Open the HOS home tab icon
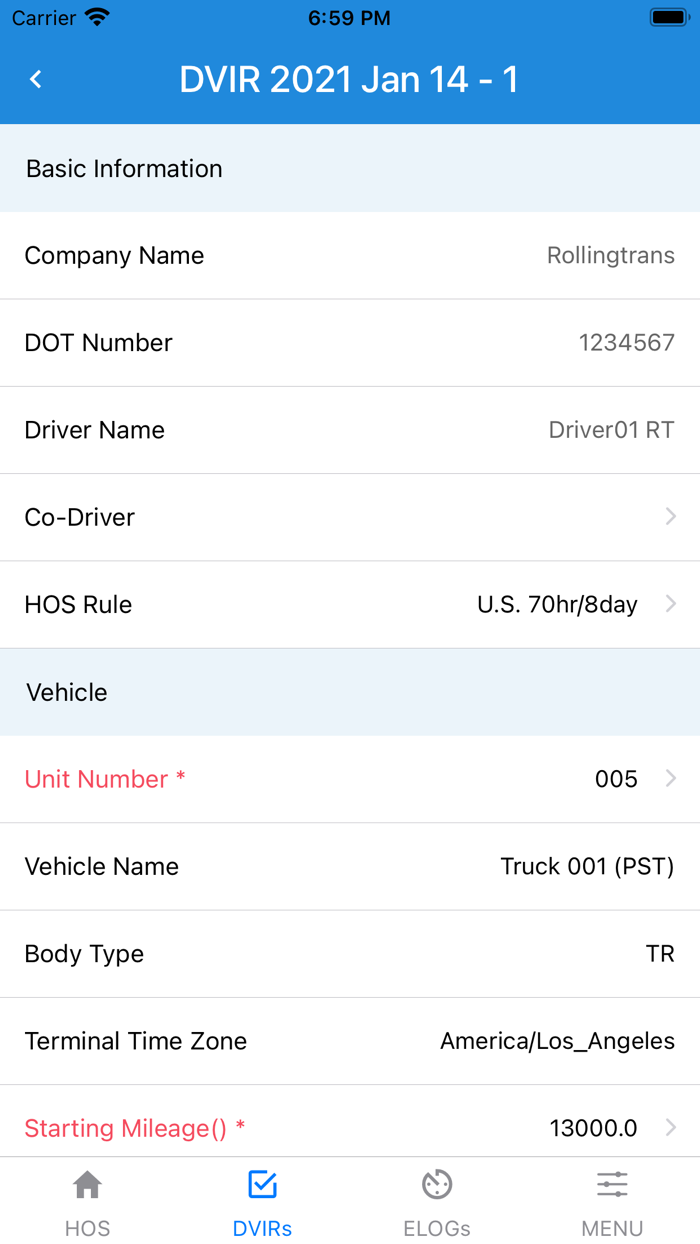The image size is (700, 1244). click(87, 1184)
